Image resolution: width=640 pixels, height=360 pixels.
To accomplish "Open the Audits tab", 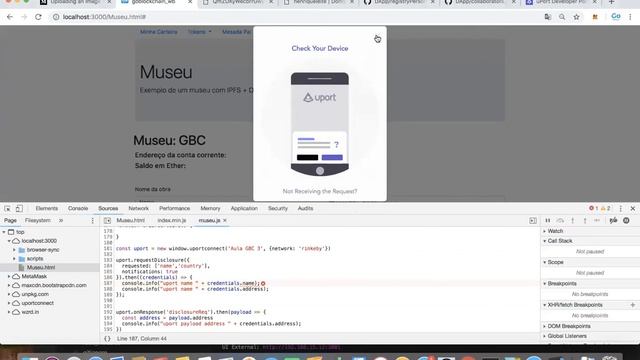I will [305, 209].
